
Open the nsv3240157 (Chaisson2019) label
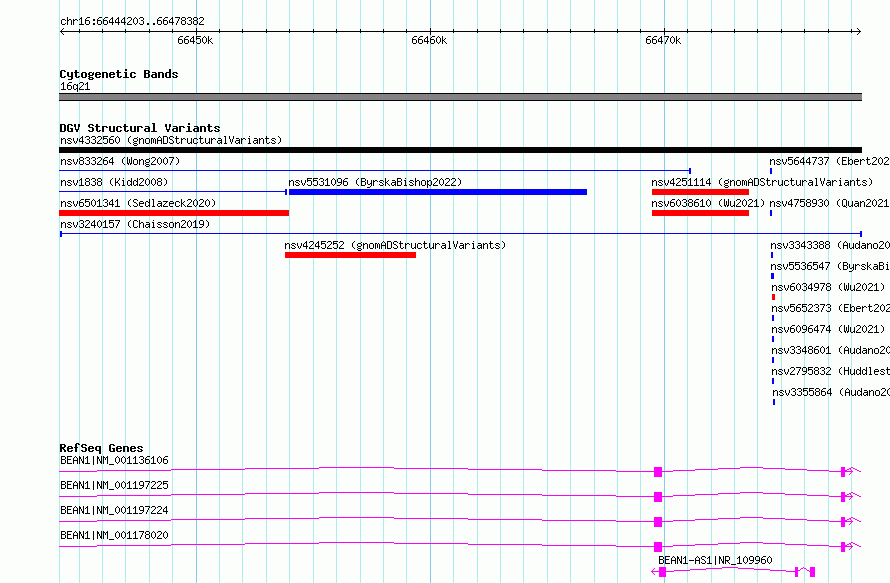(x=135, y=224)
